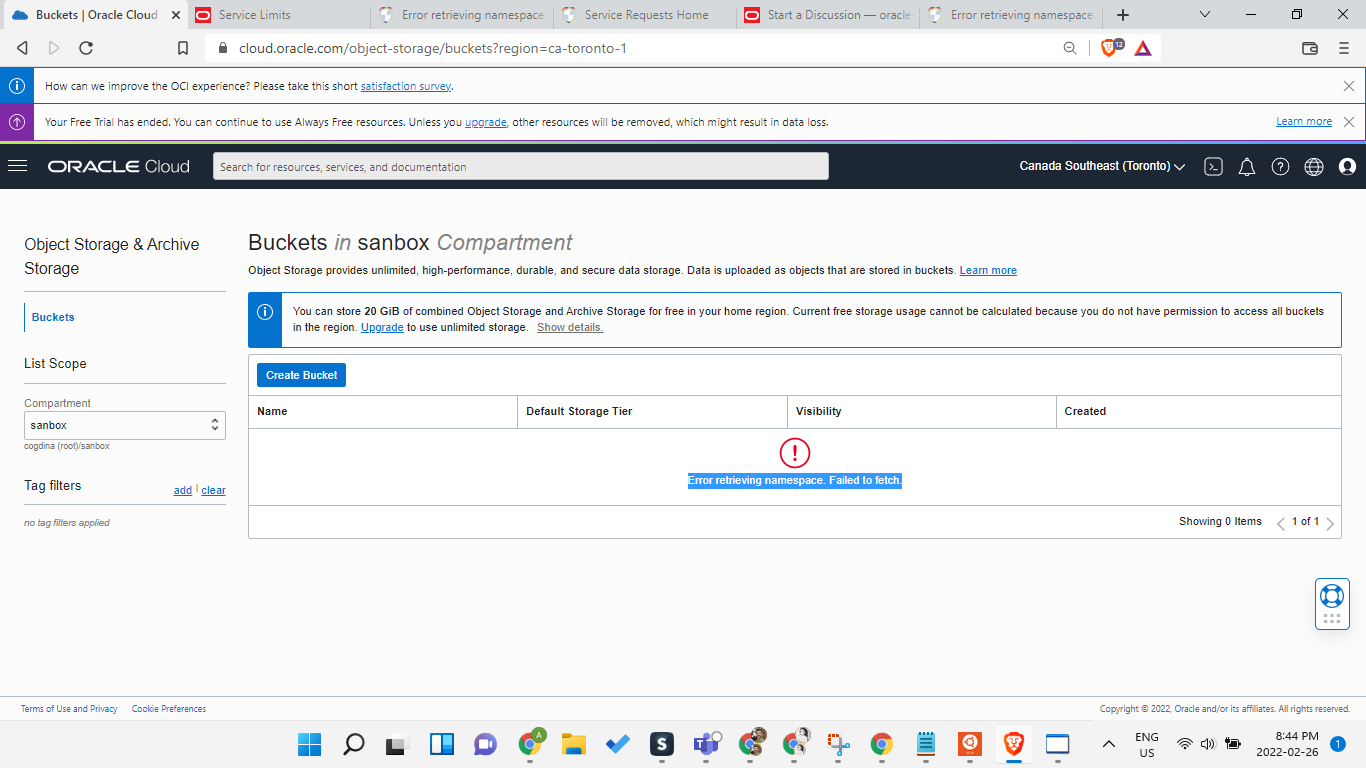Open the Cookie Preferences link

pos(169,709)
